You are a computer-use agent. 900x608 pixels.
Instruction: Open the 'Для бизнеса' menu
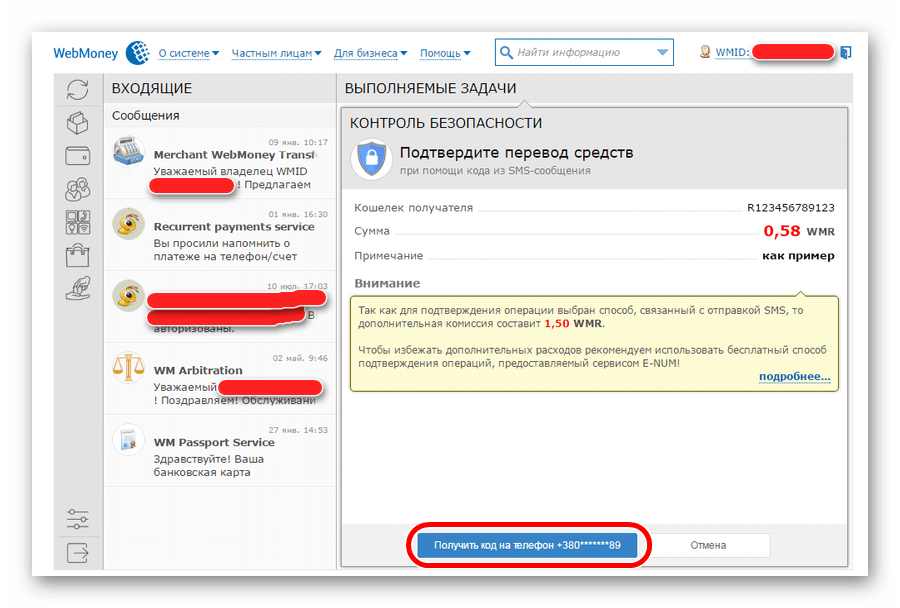click(x=370, y=53)
